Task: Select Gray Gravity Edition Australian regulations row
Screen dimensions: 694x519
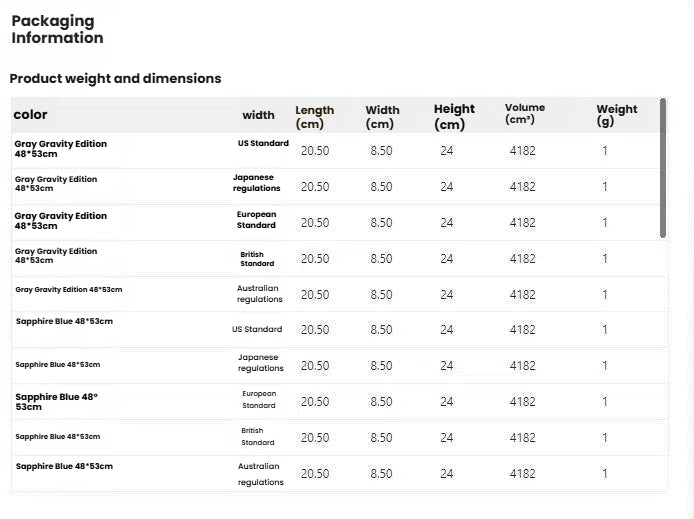Action: pos(339,294)
